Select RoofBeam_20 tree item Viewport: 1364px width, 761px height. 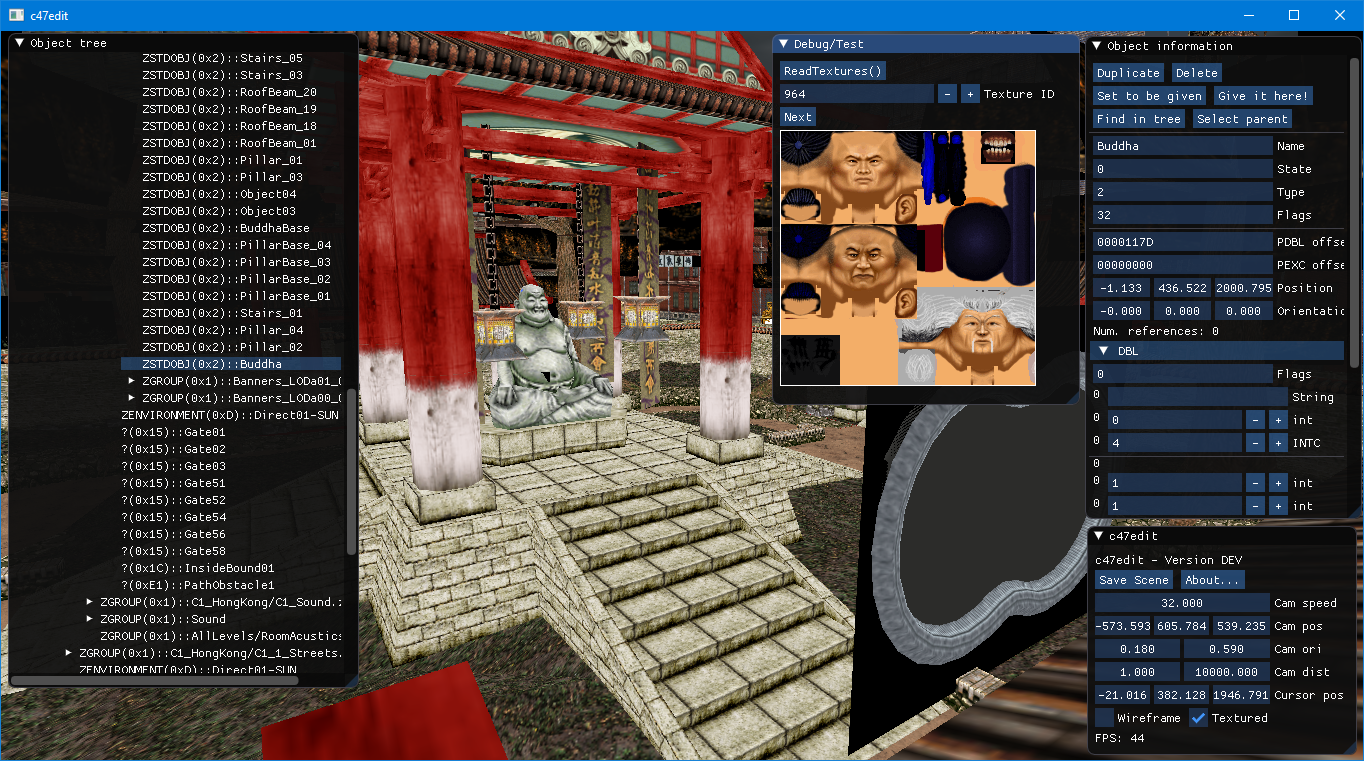[x=229, y=92]
